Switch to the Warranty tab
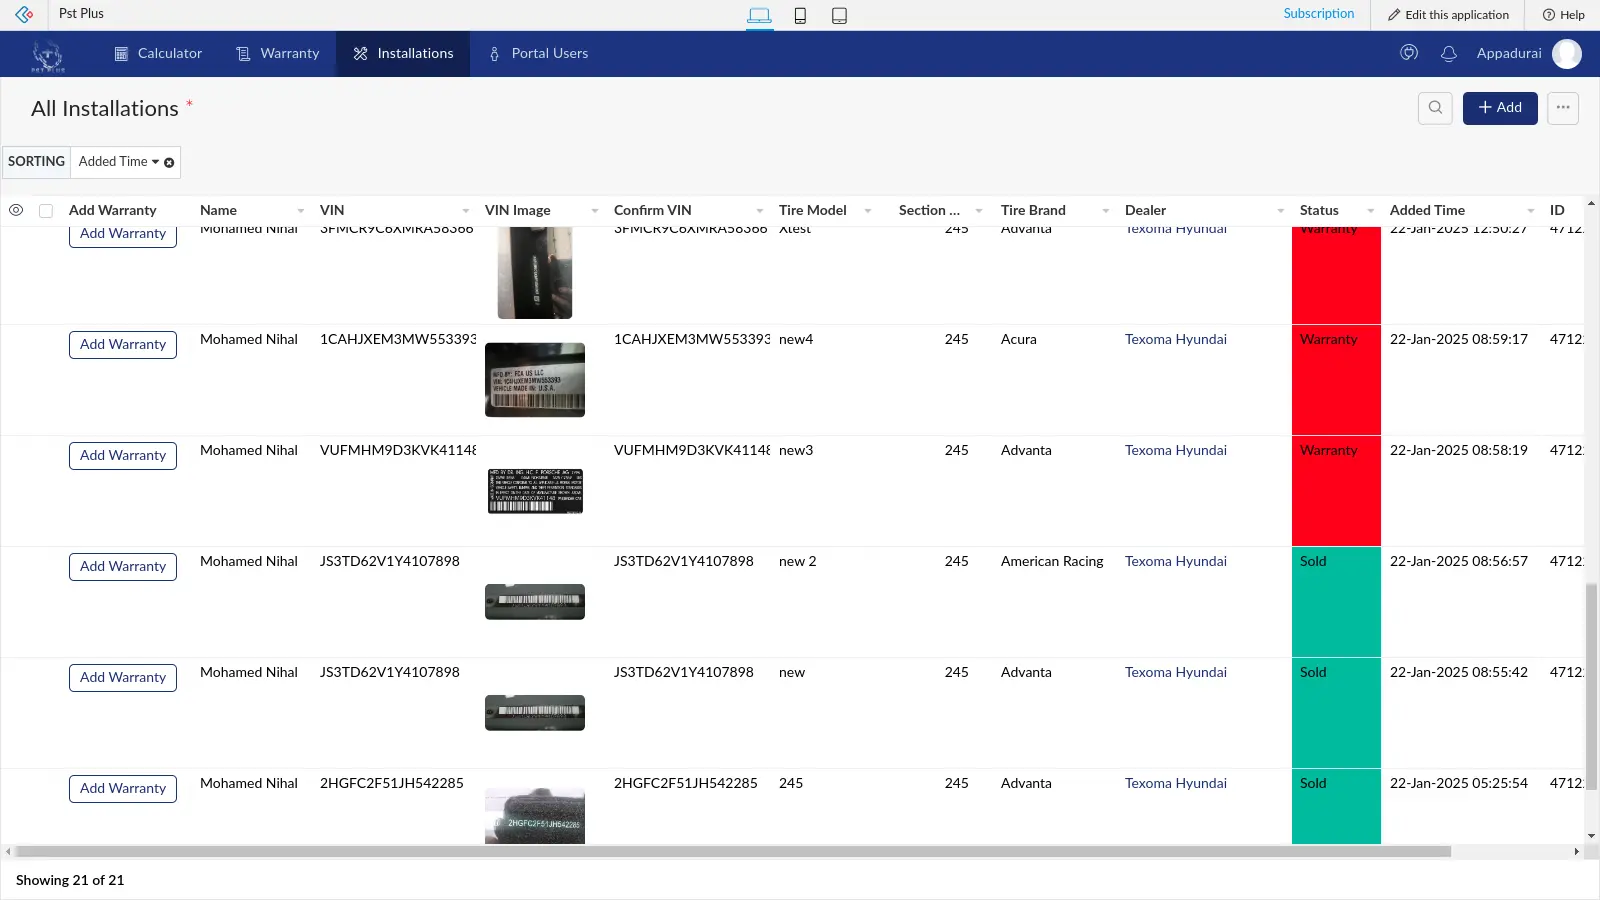The height and width of the screenshot is (900, 1600). (278, 53)
